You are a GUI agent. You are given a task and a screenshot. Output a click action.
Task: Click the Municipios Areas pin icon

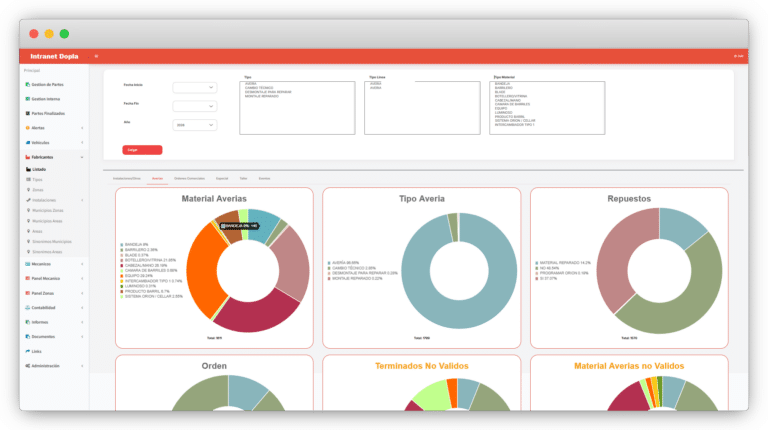coord(28,221)
